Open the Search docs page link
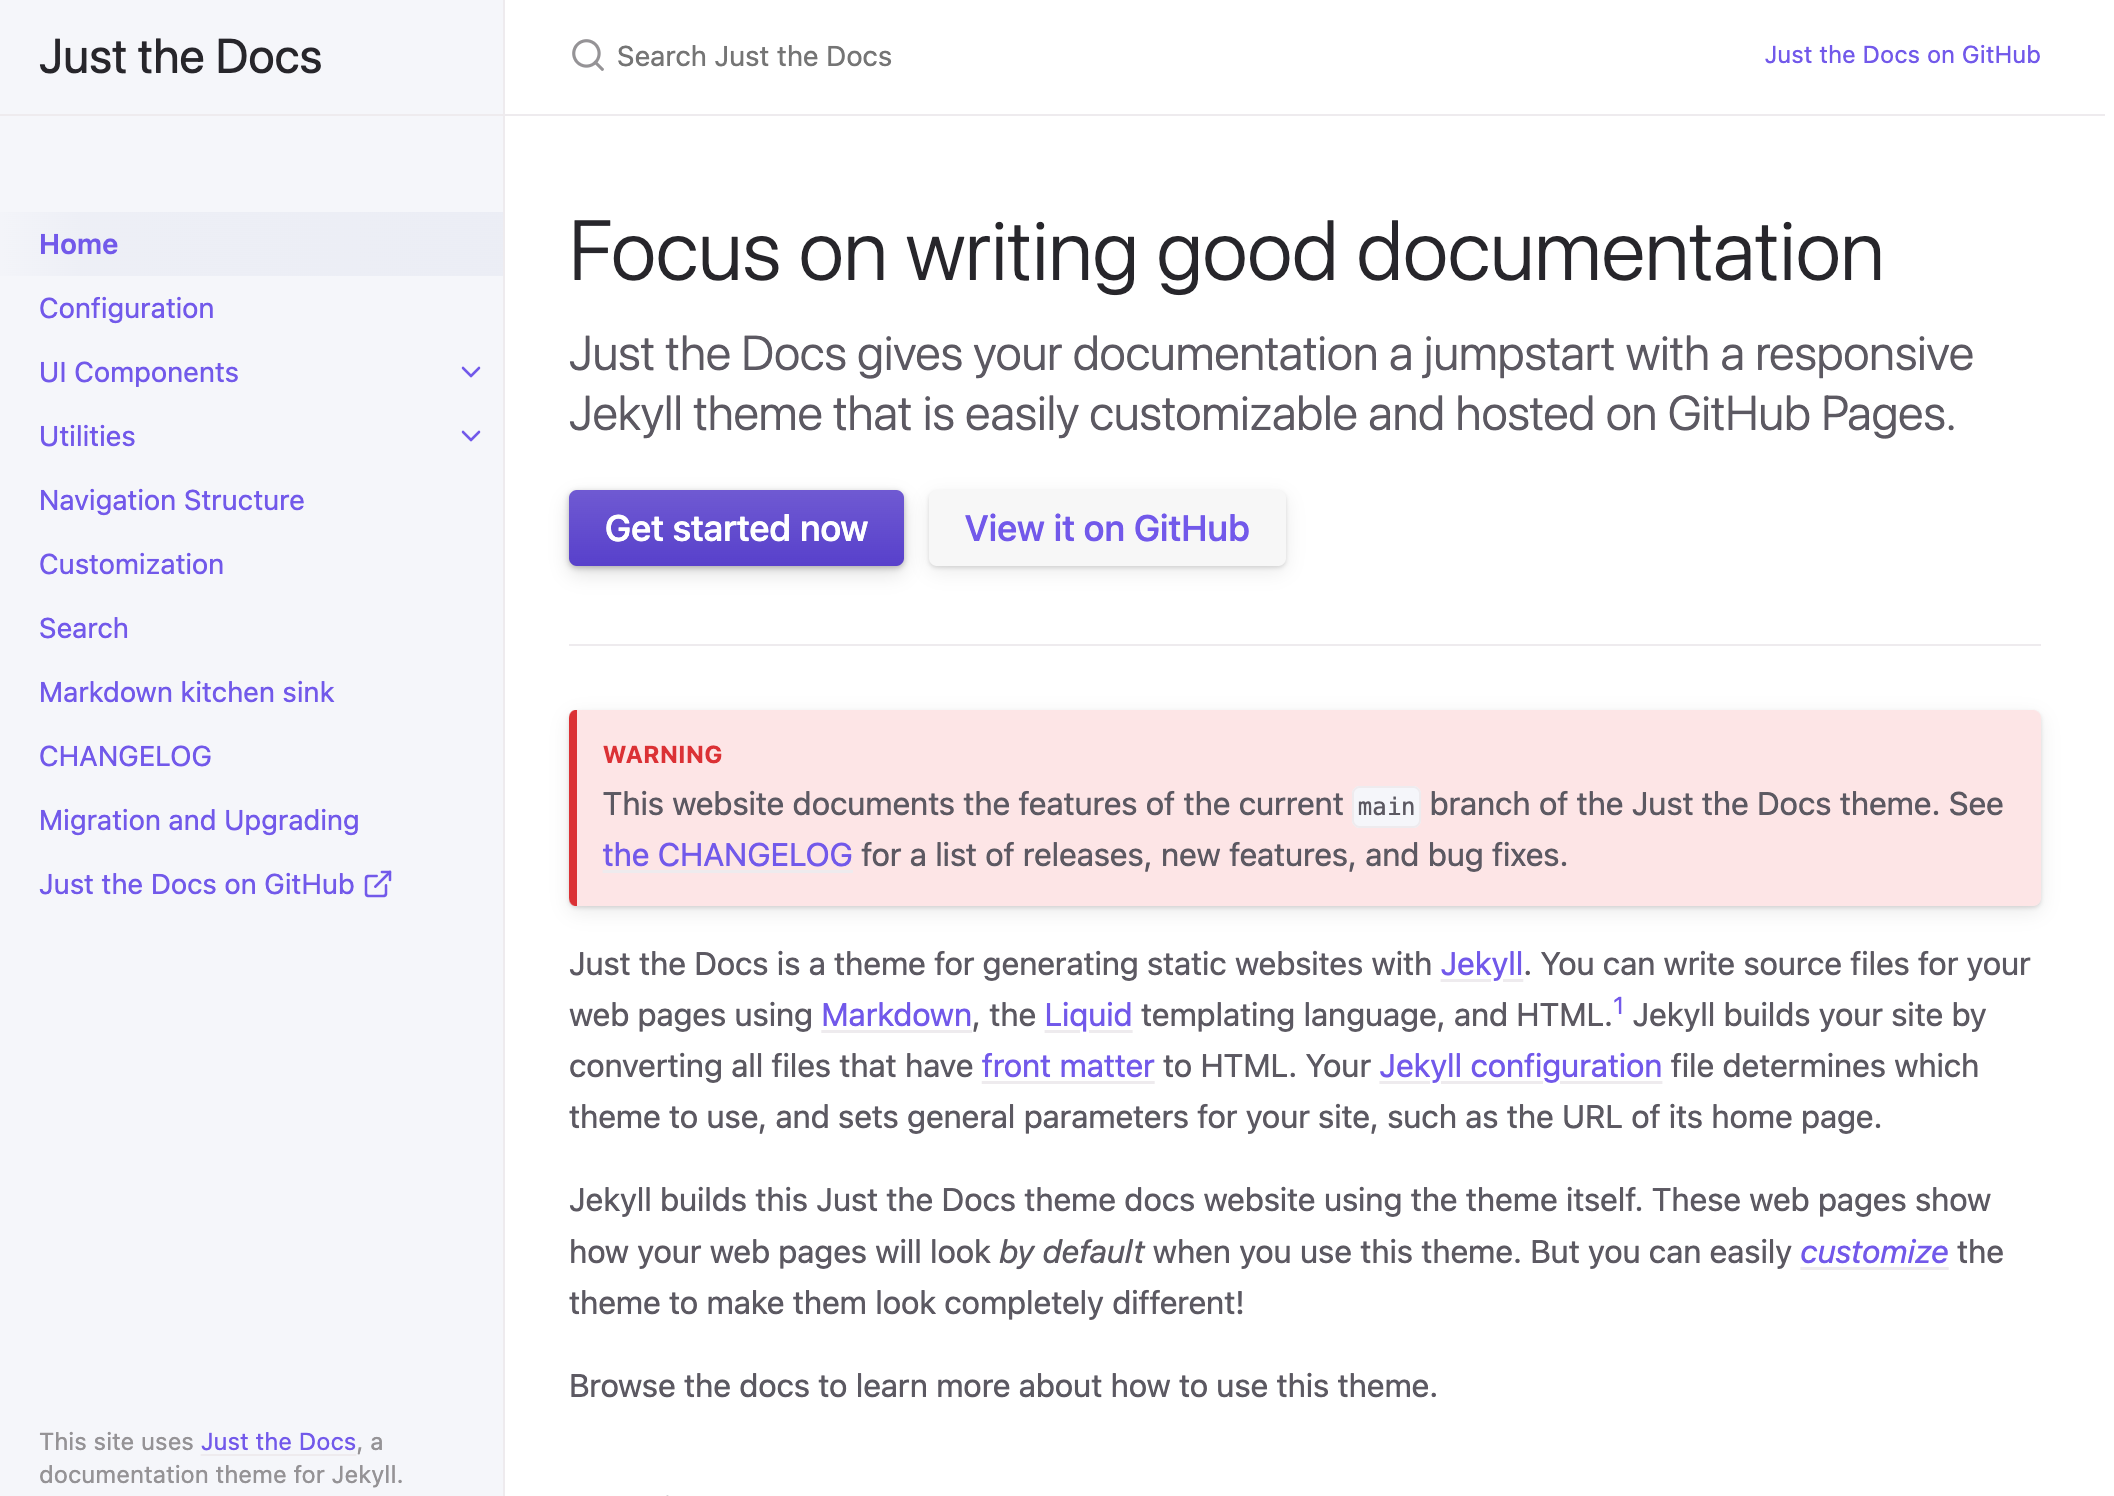 (84, 628)
